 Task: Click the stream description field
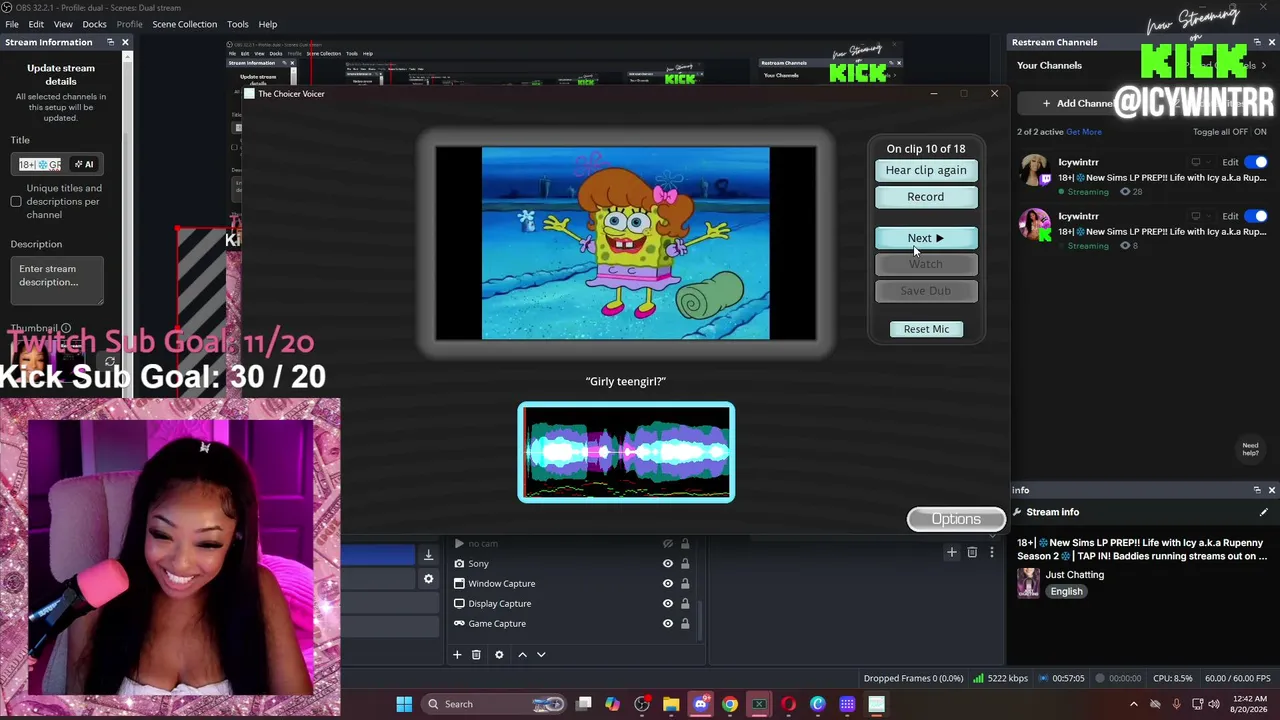click(59, 281)
